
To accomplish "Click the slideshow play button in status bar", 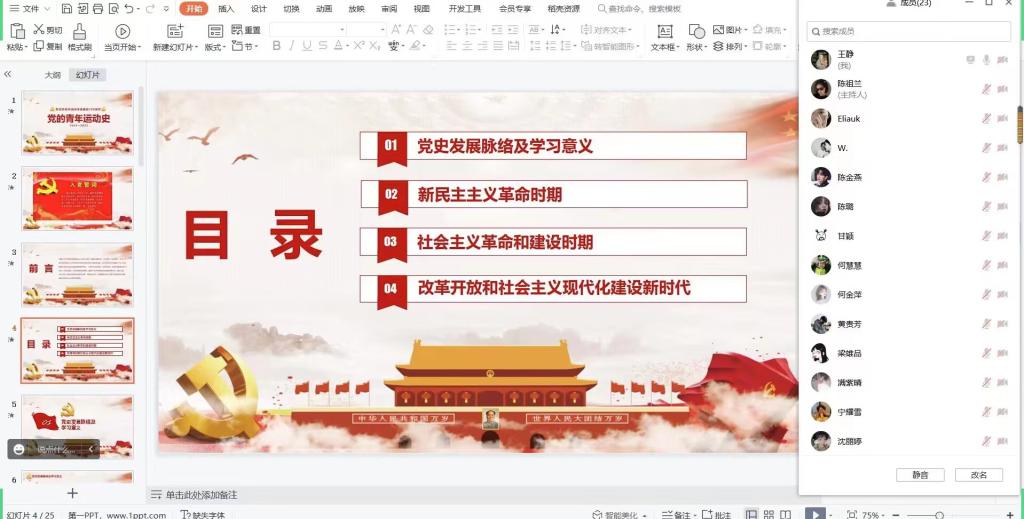I will click(x=815, y=514).
